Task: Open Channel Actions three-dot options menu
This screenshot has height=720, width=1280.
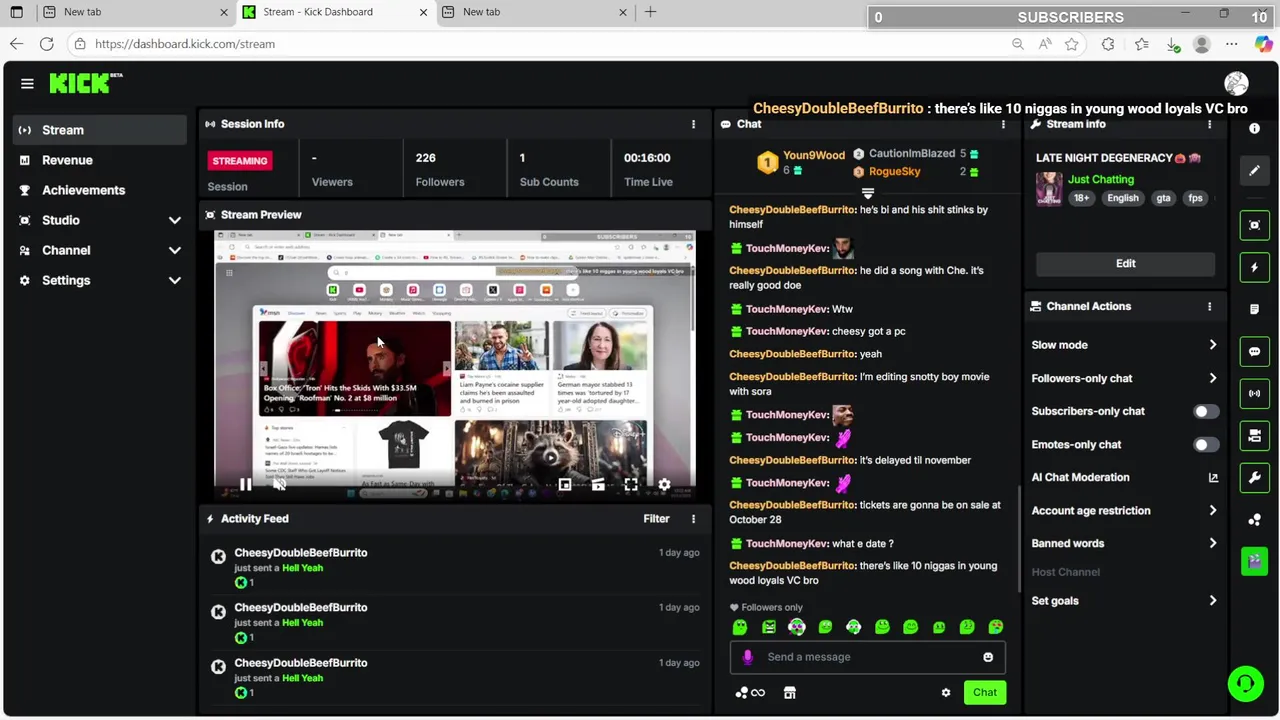Action: 1209,306
